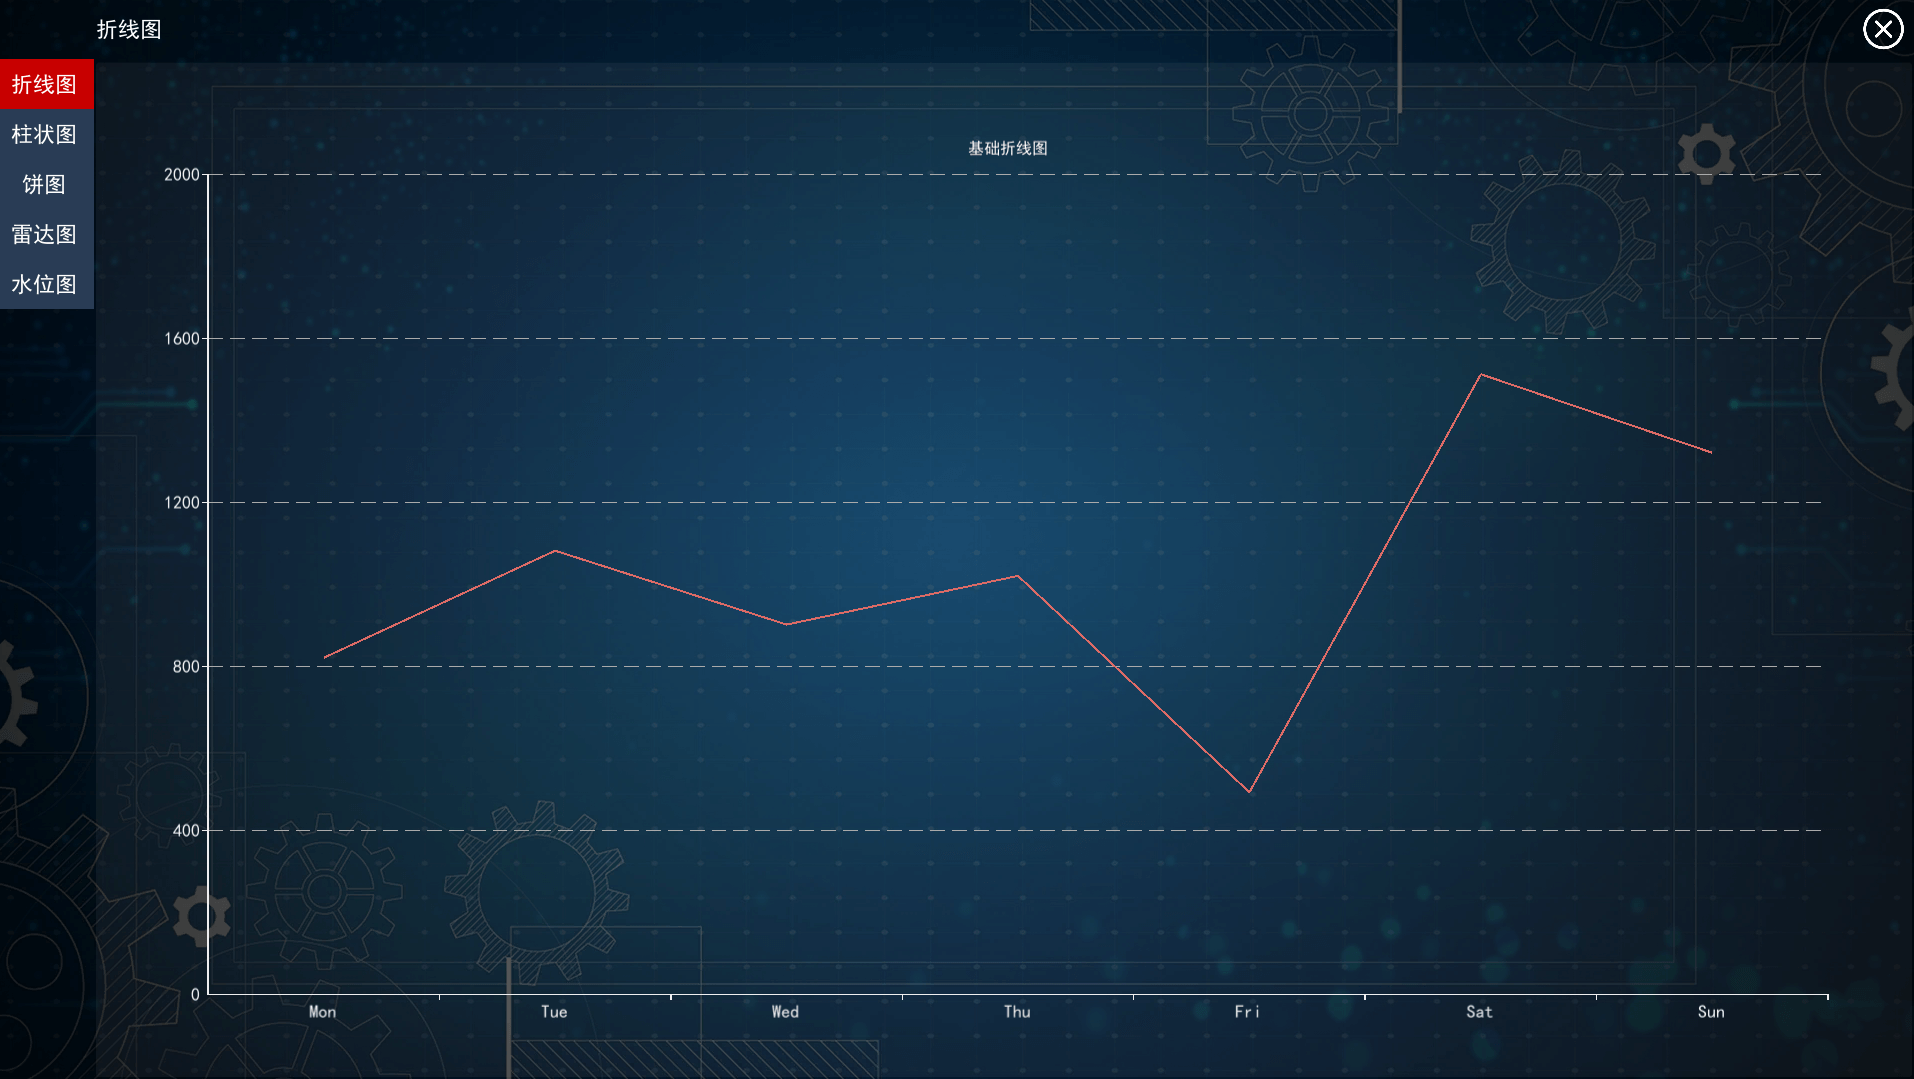Click the Sat x-axis label

click(x=1479, y=1012)
